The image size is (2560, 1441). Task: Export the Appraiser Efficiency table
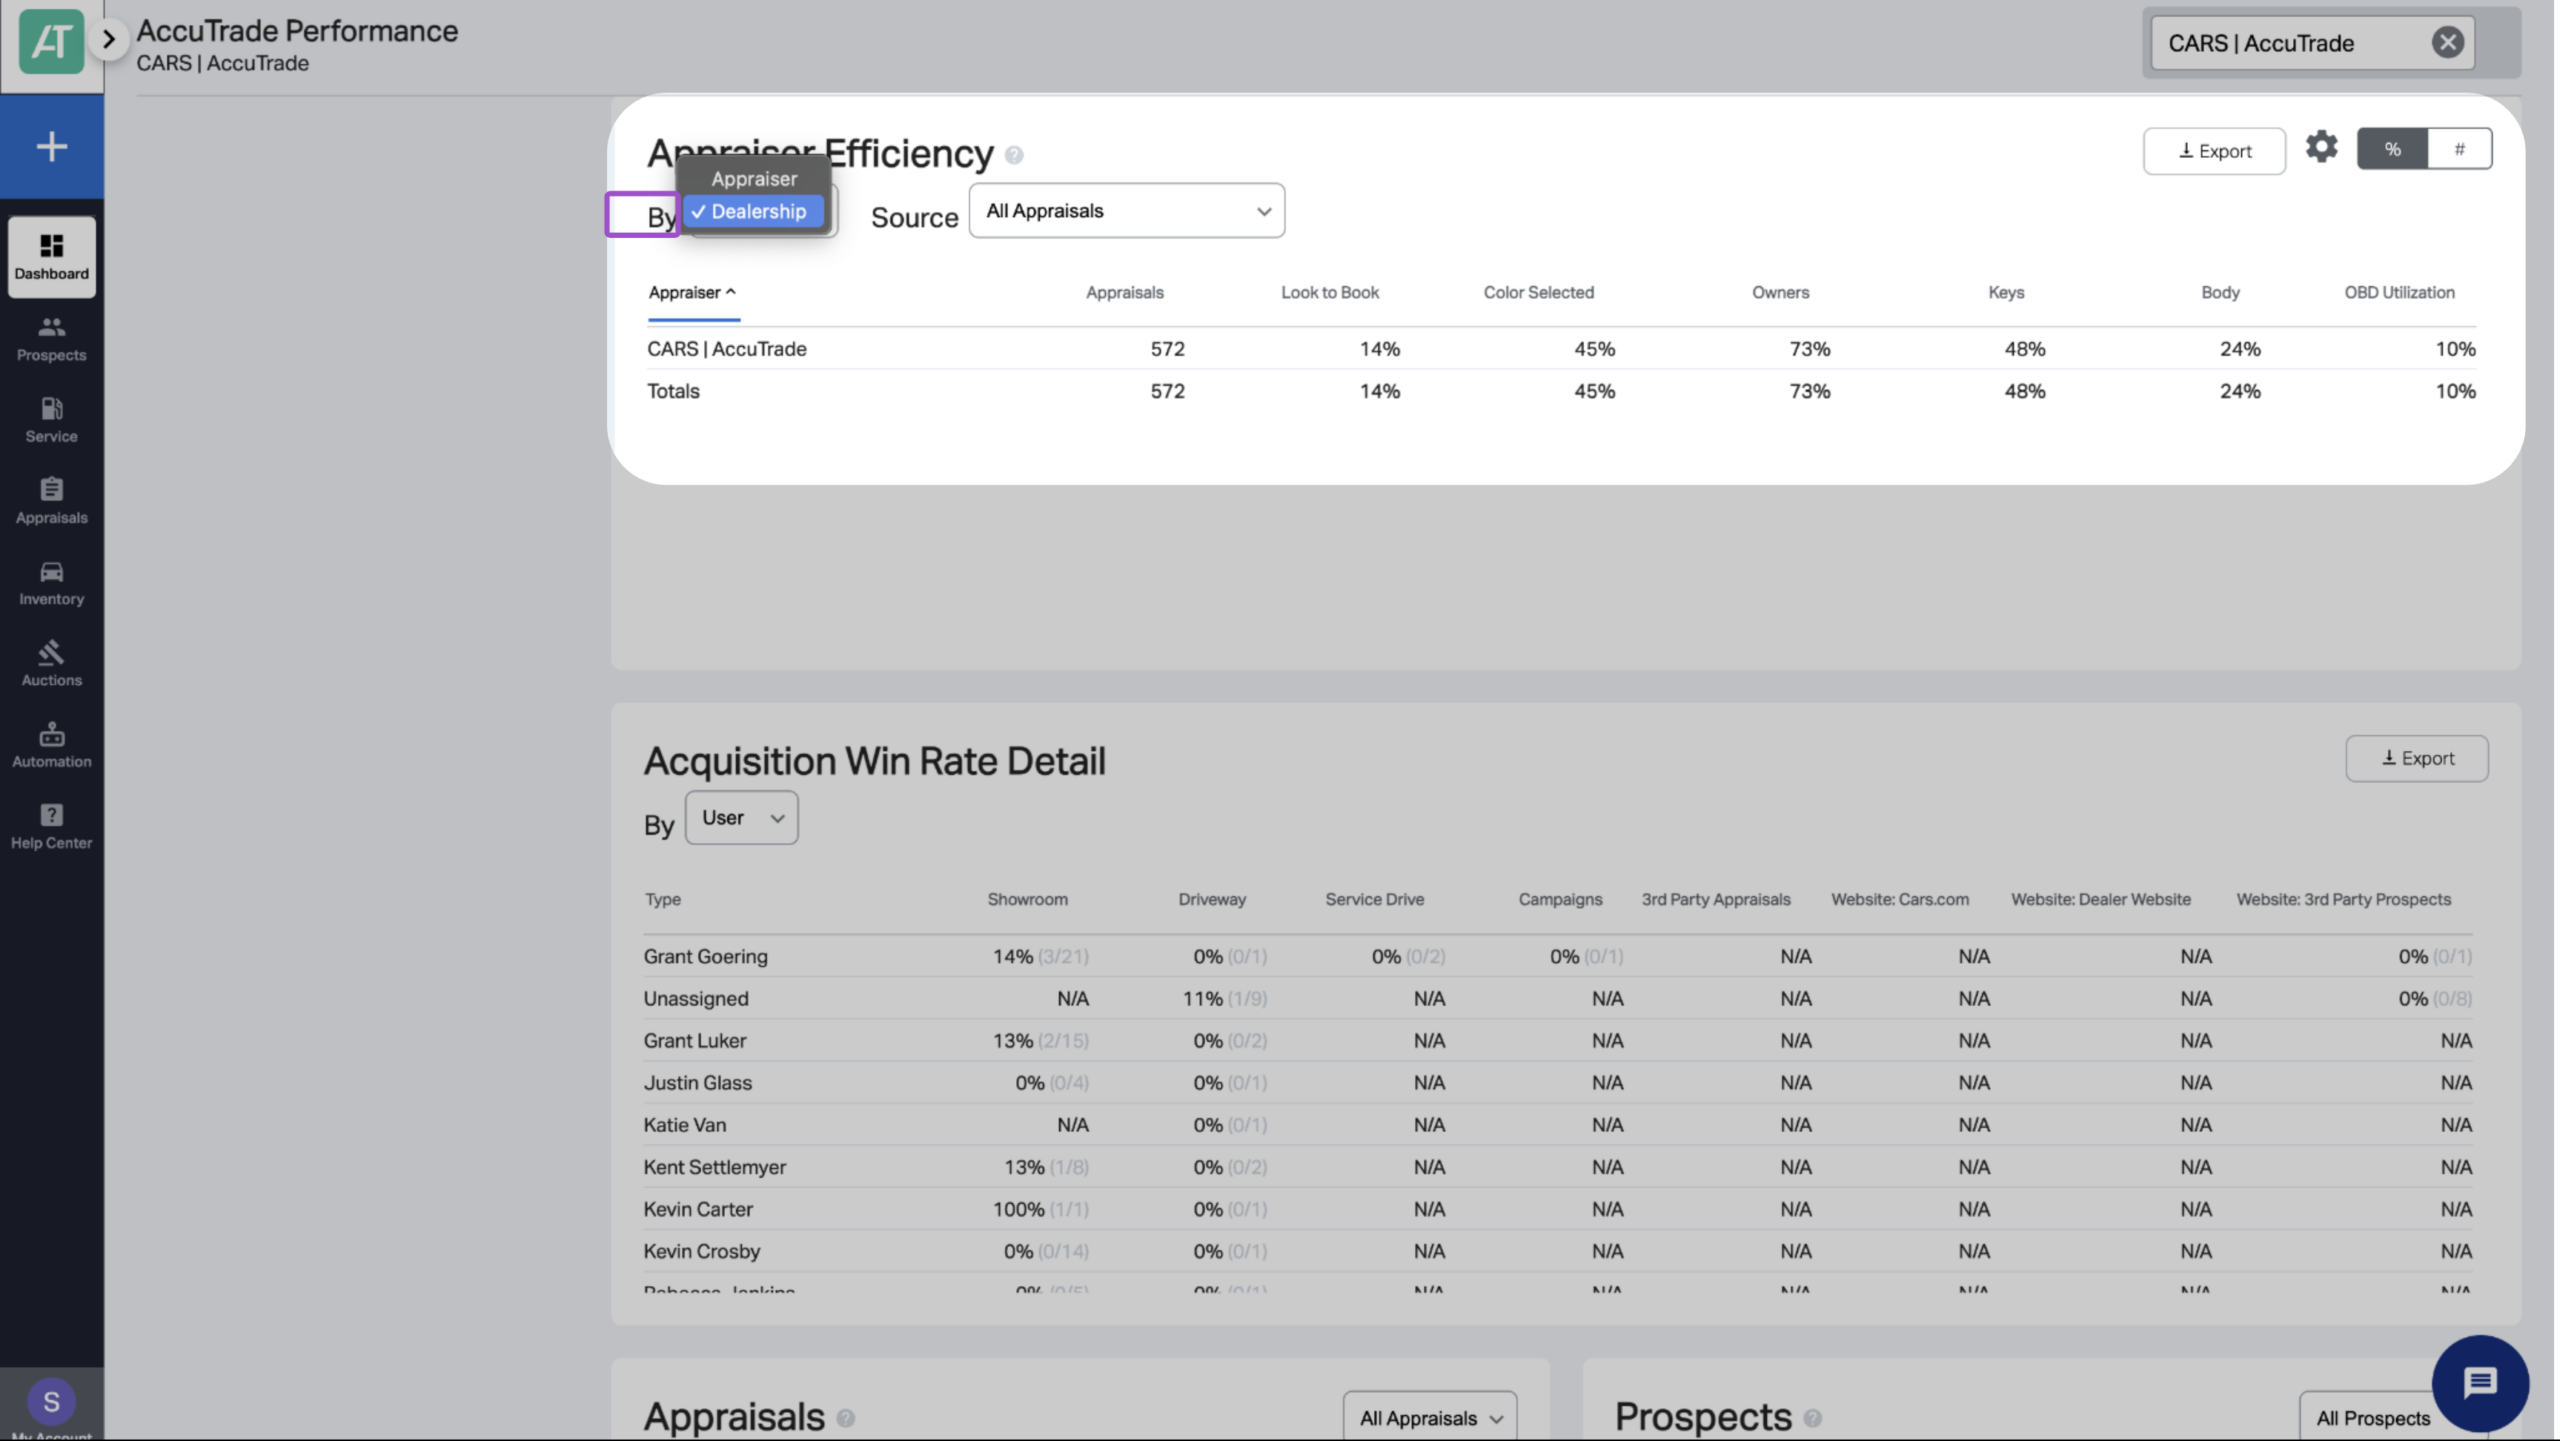coord(2213,151)
